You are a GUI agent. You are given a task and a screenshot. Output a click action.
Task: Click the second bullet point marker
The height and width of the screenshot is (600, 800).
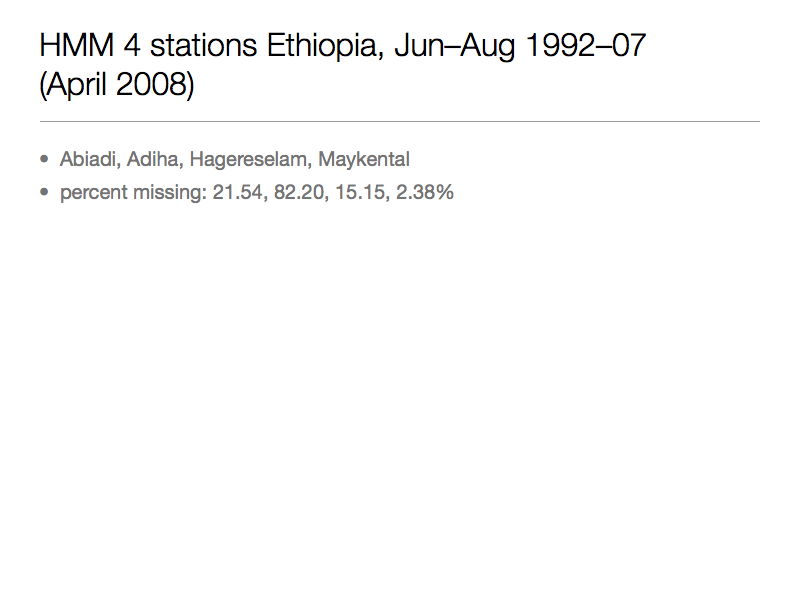(44, 192)
